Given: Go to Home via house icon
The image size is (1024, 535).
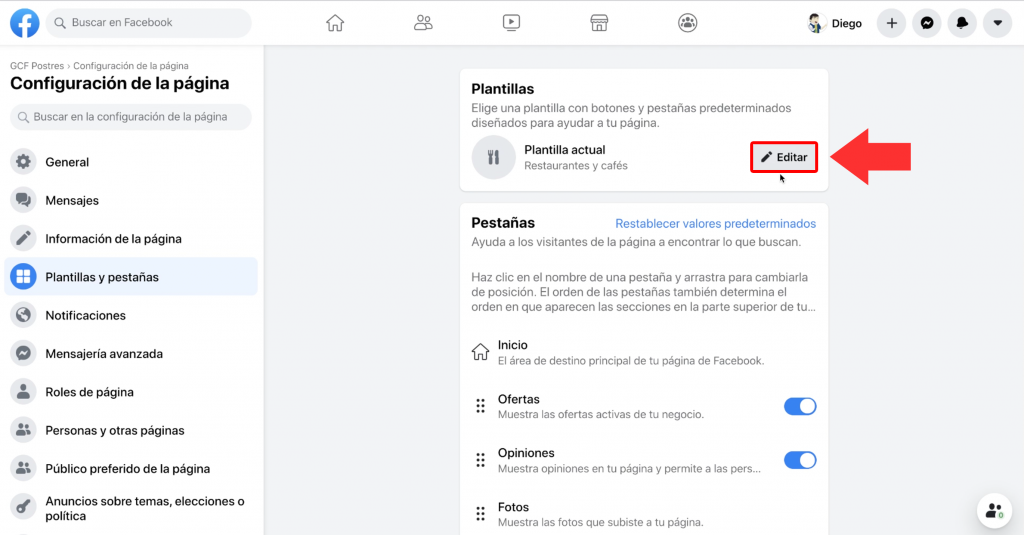Looking at the screenshot, I should (335, 23).
